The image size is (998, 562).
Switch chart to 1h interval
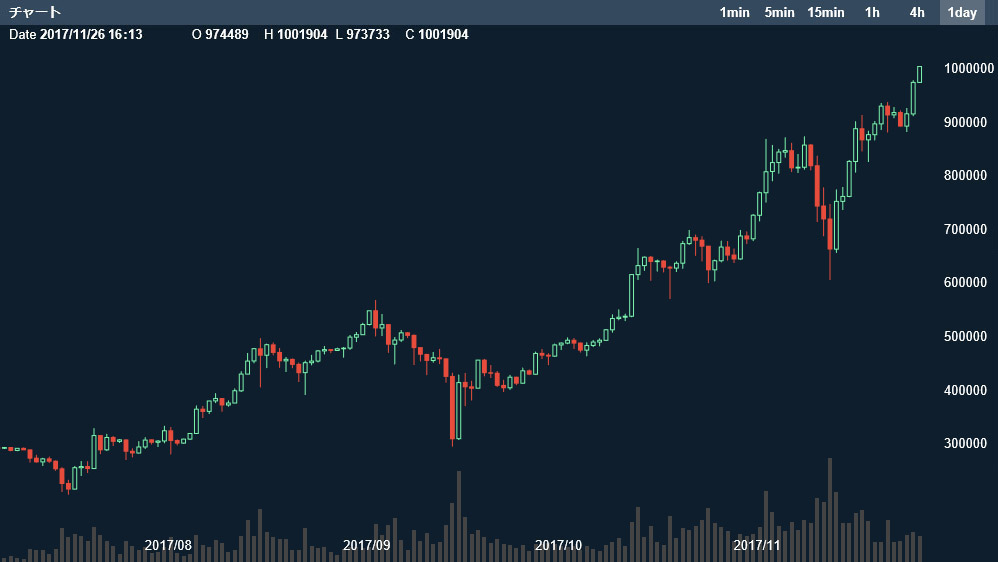(872, 12)
